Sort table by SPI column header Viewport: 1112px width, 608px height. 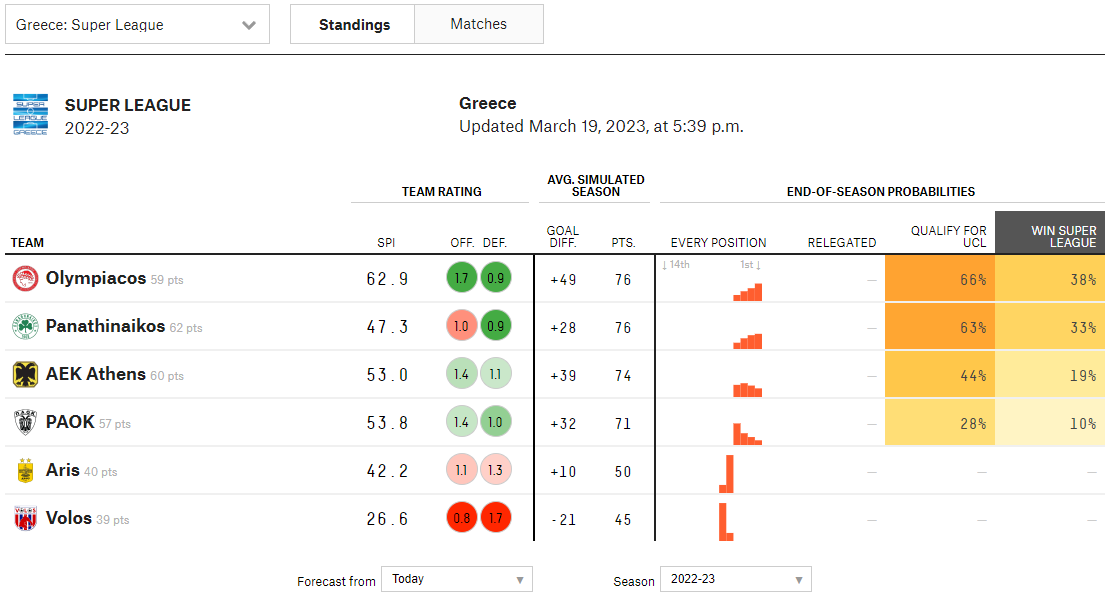click(x=386, y=243)
